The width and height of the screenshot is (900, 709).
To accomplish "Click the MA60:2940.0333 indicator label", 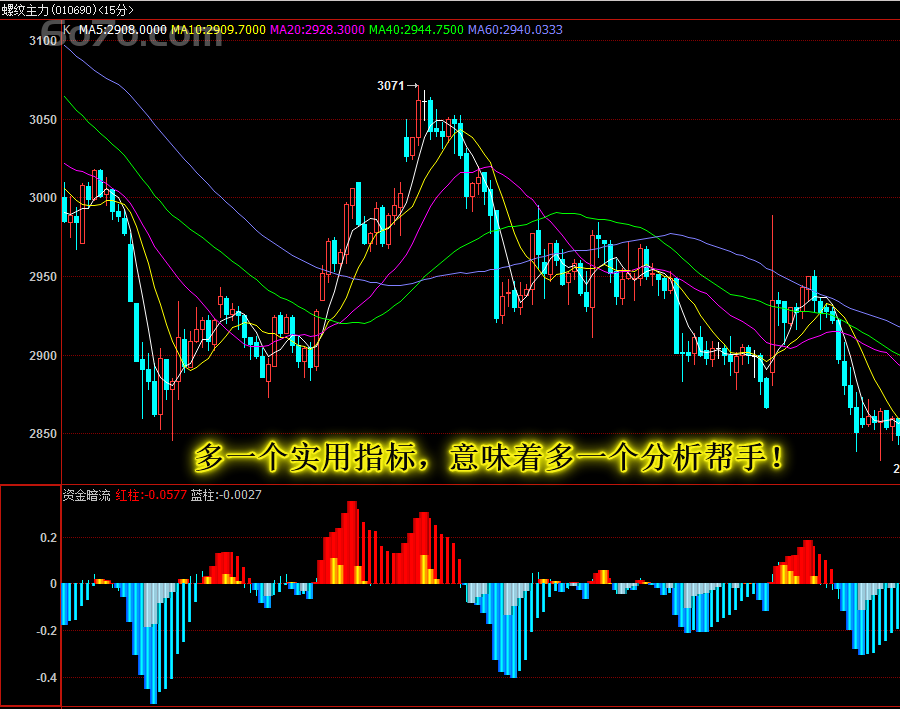I will (515, 30).
